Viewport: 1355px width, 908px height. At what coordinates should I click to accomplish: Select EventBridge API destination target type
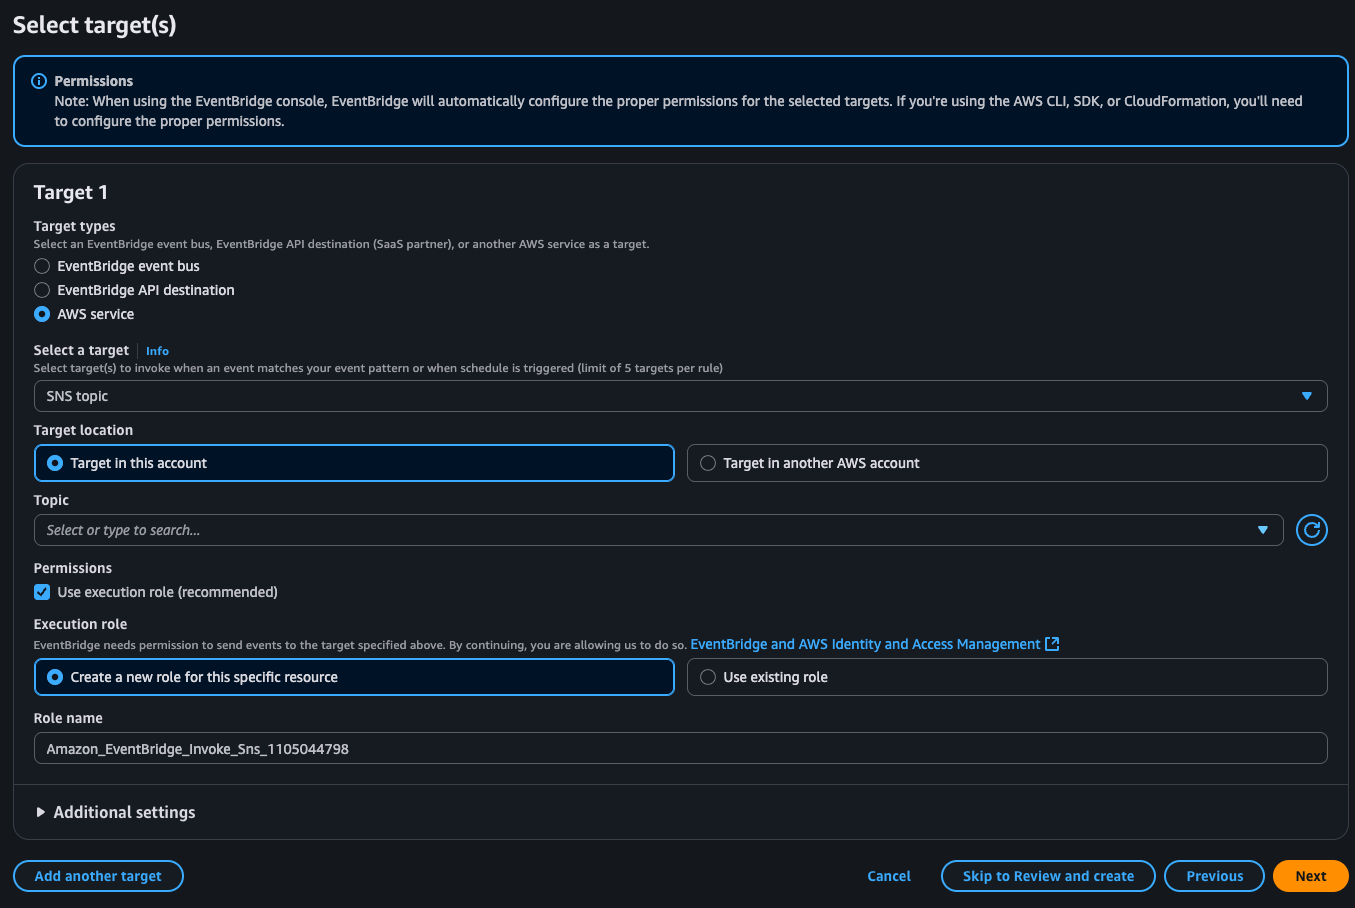tap(42, 290)
